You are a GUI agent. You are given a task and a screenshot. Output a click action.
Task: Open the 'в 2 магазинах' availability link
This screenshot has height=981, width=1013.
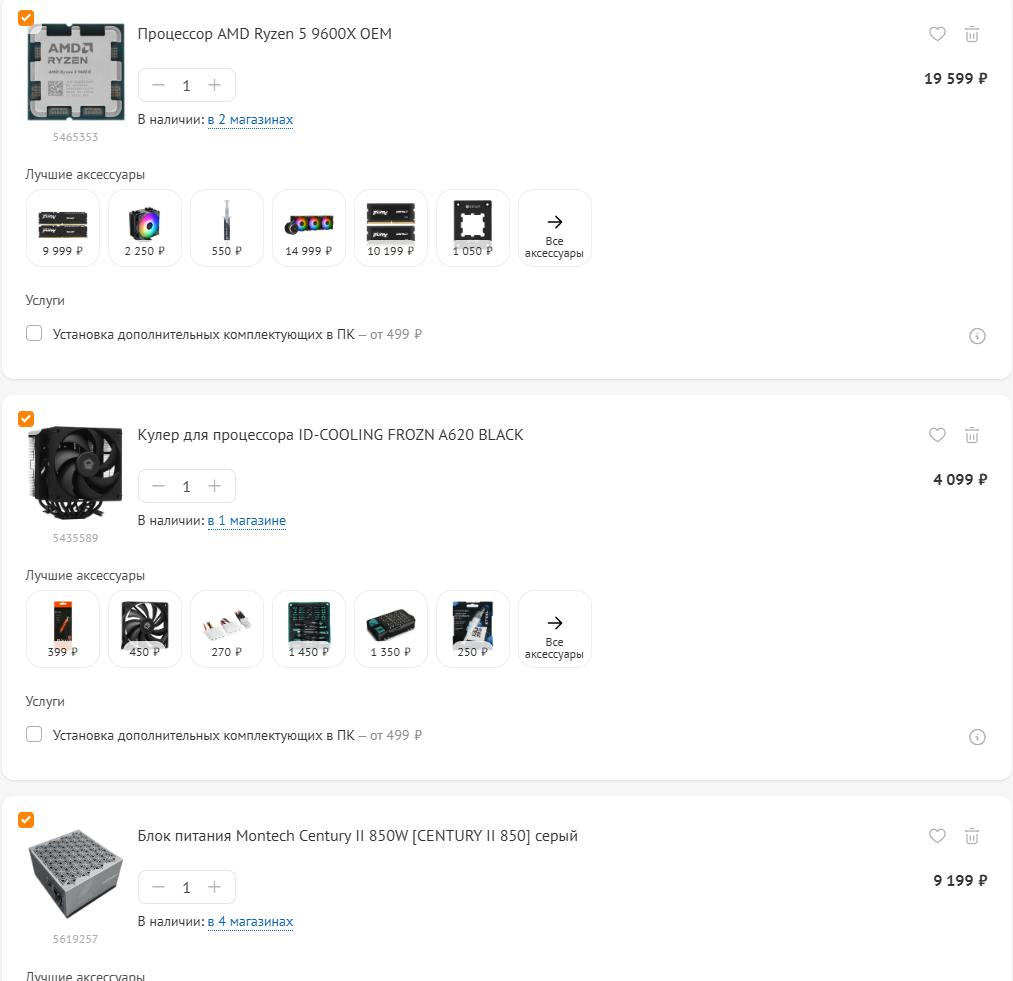(x=250, y=120)
